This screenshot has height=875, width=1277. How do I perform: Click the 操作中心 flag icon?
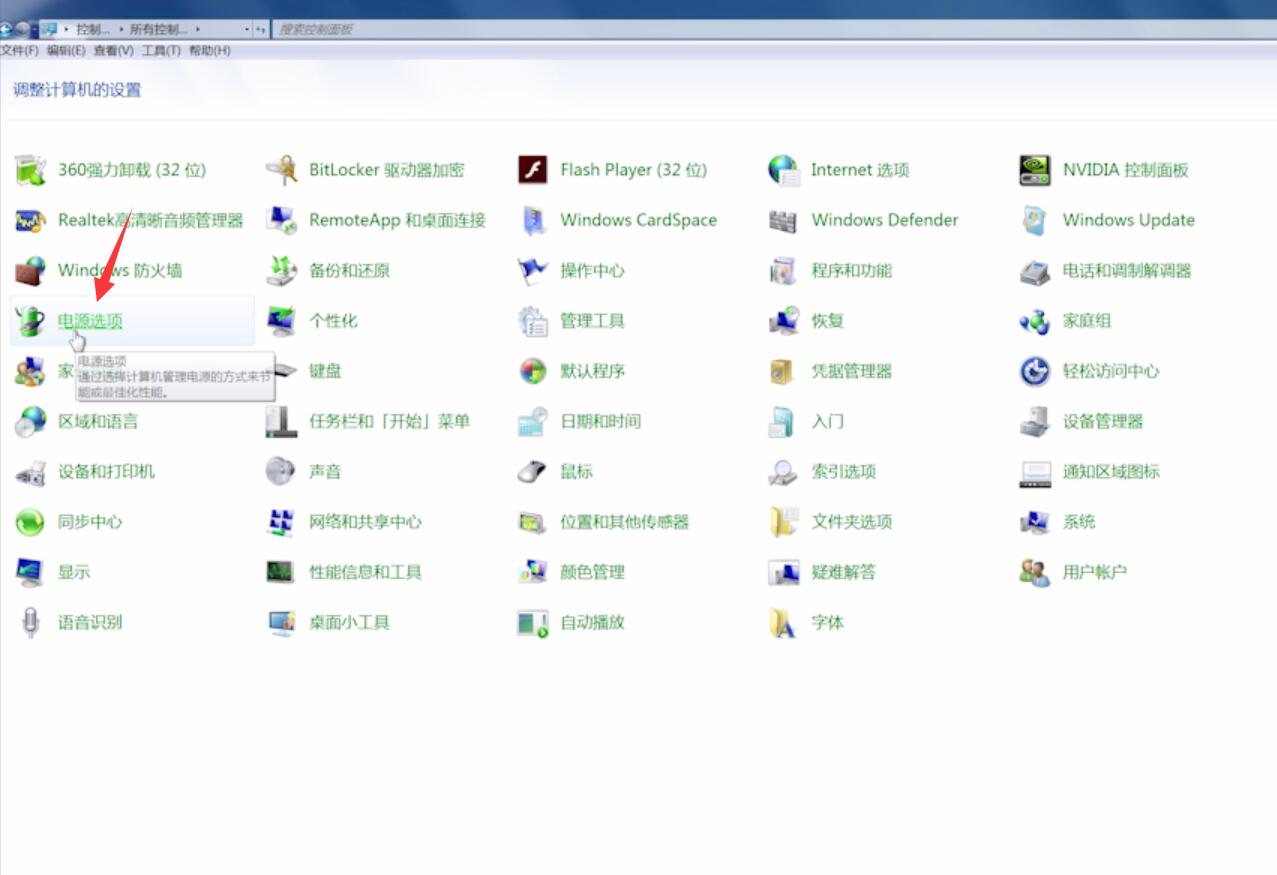(533, 270)
